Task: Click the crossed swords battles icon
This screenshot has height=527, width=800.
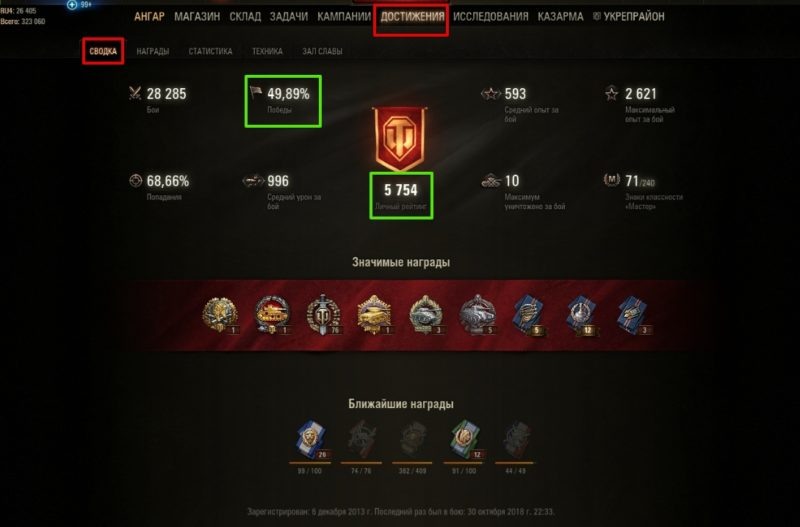Action: 135,93
